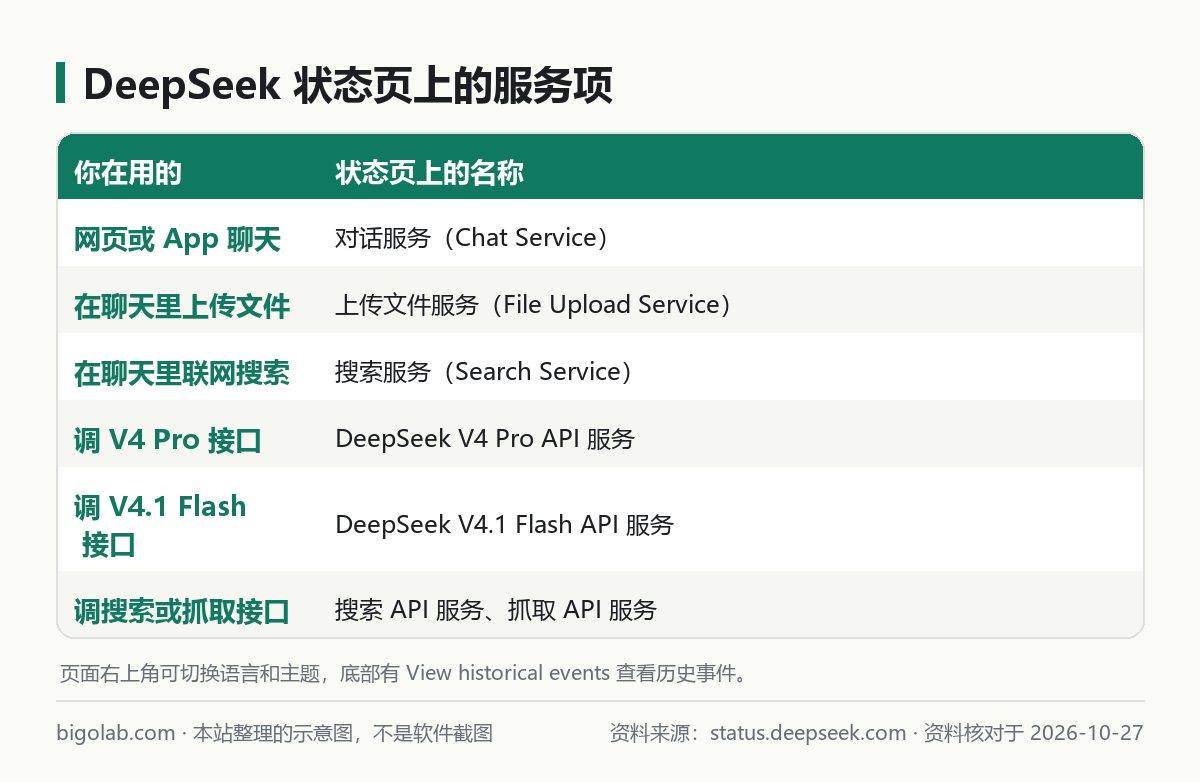Click the footer text 'bigolab.com · 本站整理的示意图'
The width and height of the screenshot is (1200, 782).
pos(207,733)
